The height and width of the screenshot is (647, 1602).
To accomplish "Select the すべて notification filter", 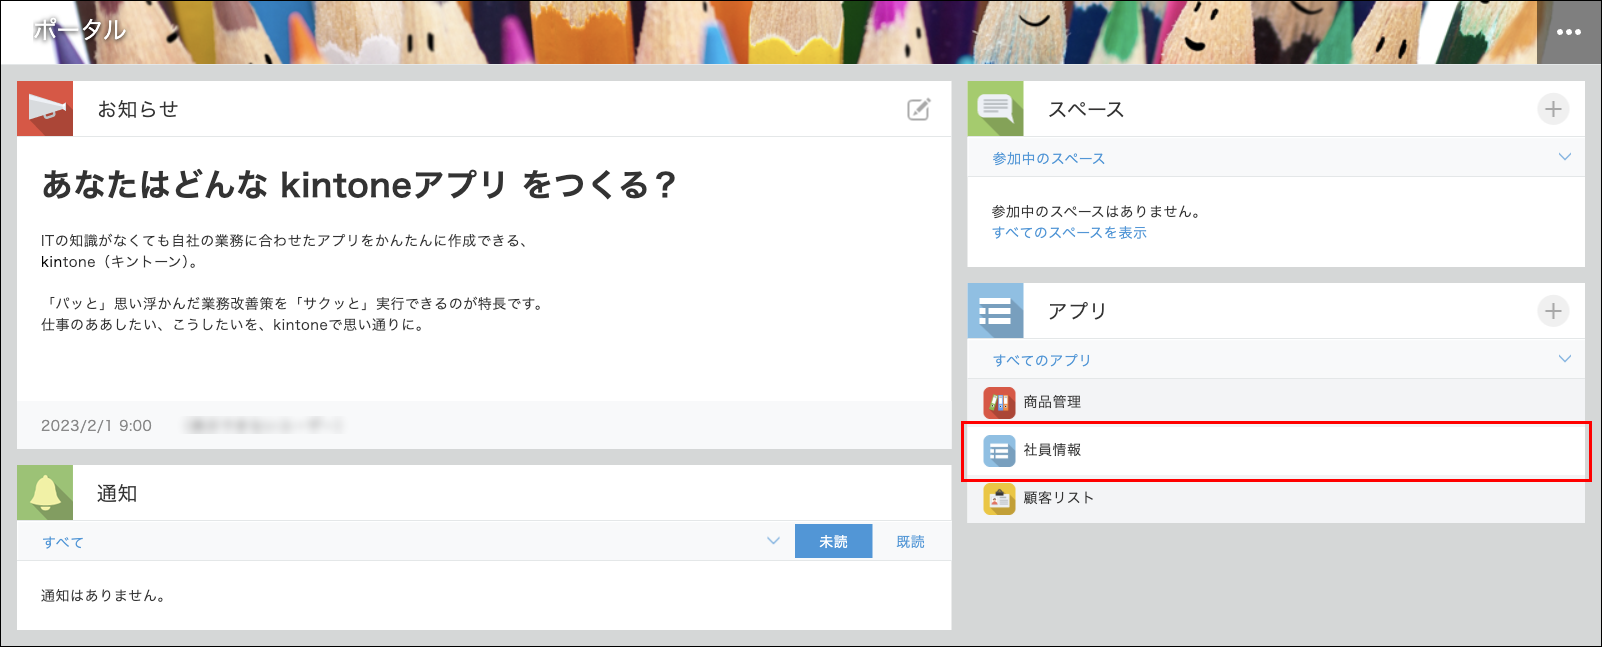I will click(x=63, y=542).
